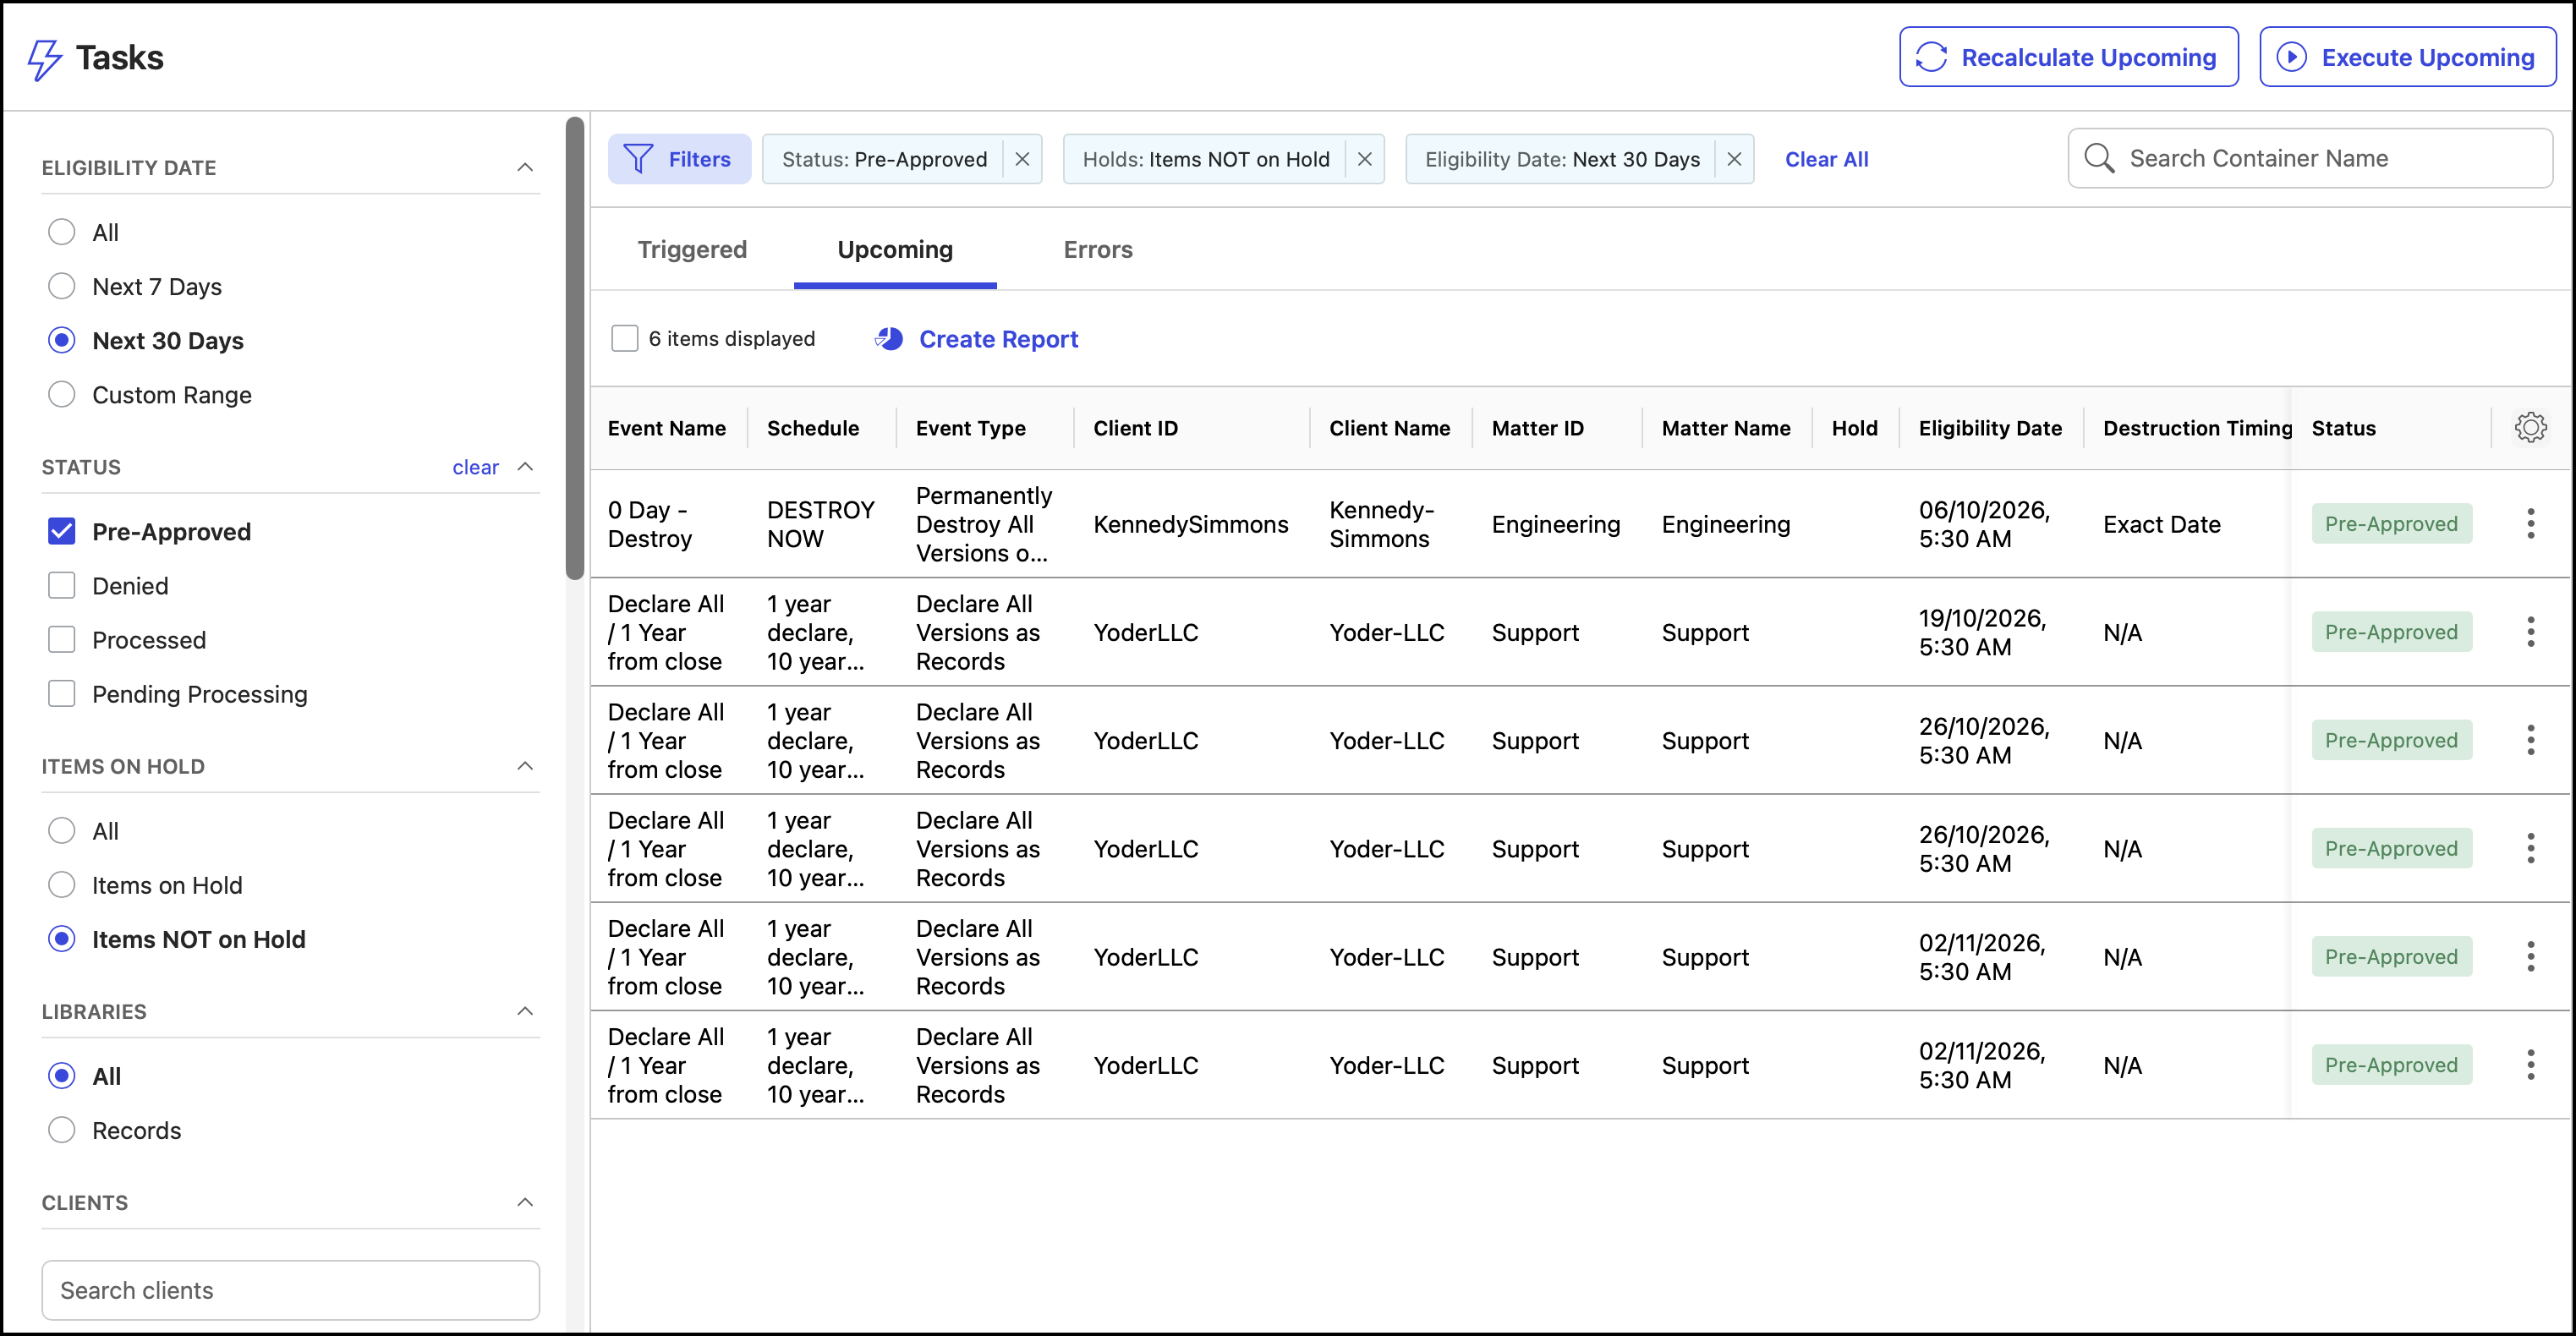Click the filter sidebar scrollbar
Image resolution: width=2576 pixels, height=1336 pixels.
click(x=574, y=348)
